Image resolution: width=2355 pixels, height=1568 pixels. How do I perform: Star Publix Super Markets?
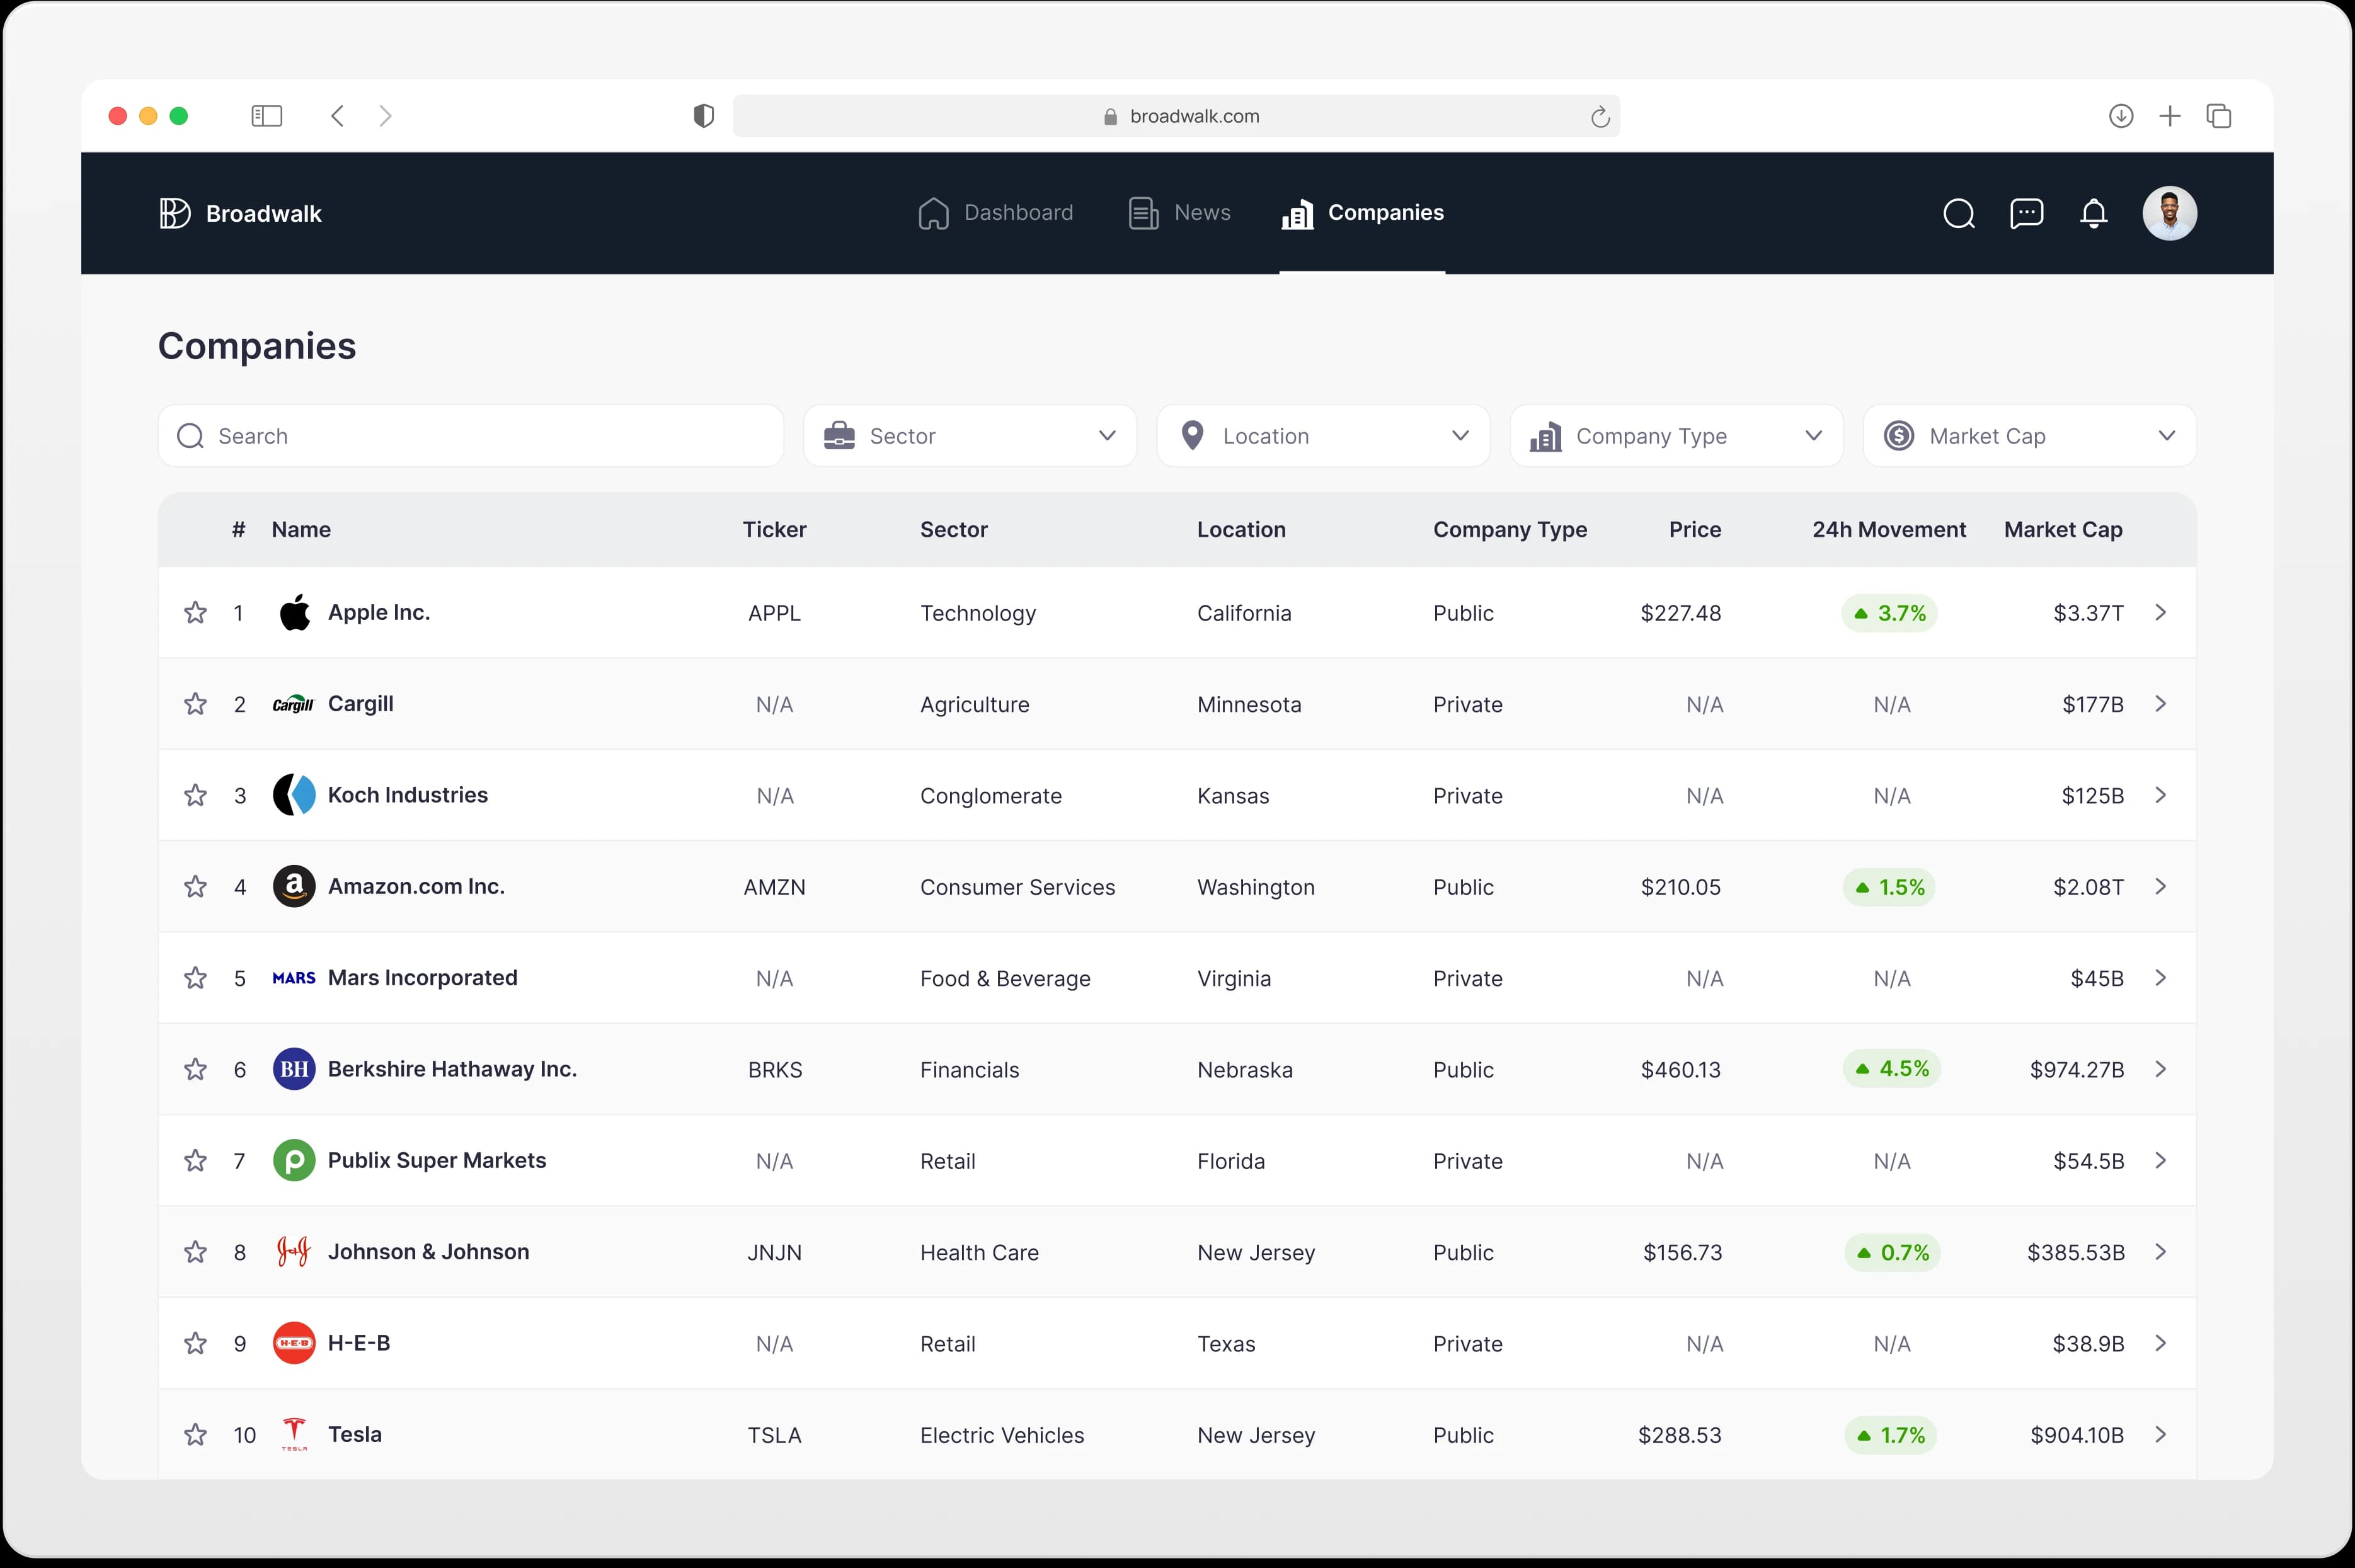pyautogui.click(x=195, y=1161)
